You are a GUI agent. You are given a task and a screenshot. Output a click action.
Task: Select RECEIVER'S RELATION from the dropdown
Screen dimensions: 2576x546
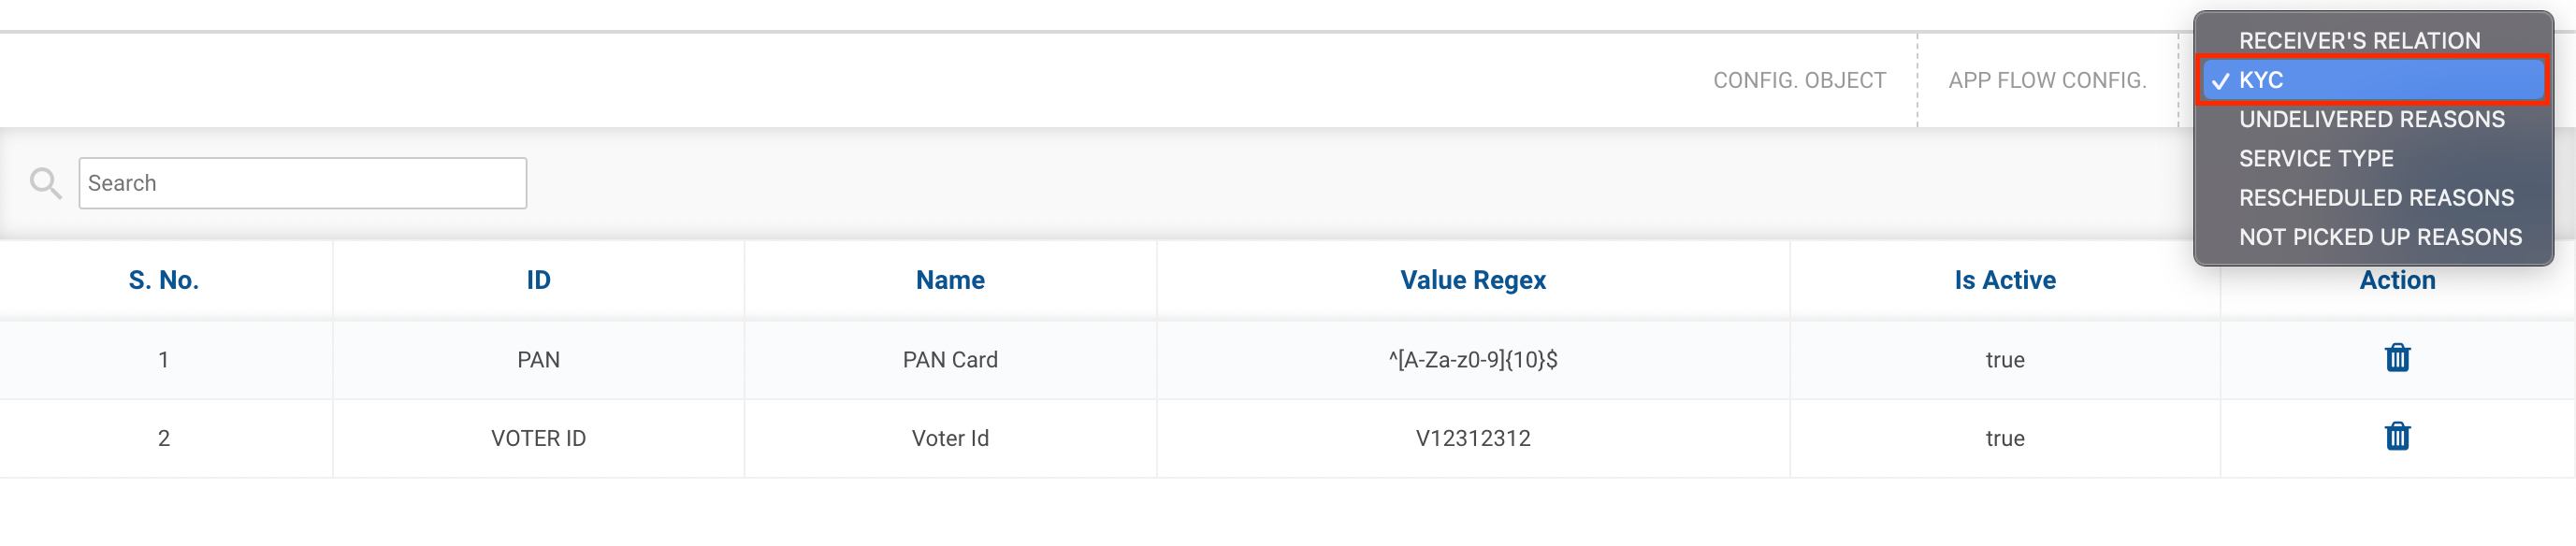click(x=2359, y=41)
